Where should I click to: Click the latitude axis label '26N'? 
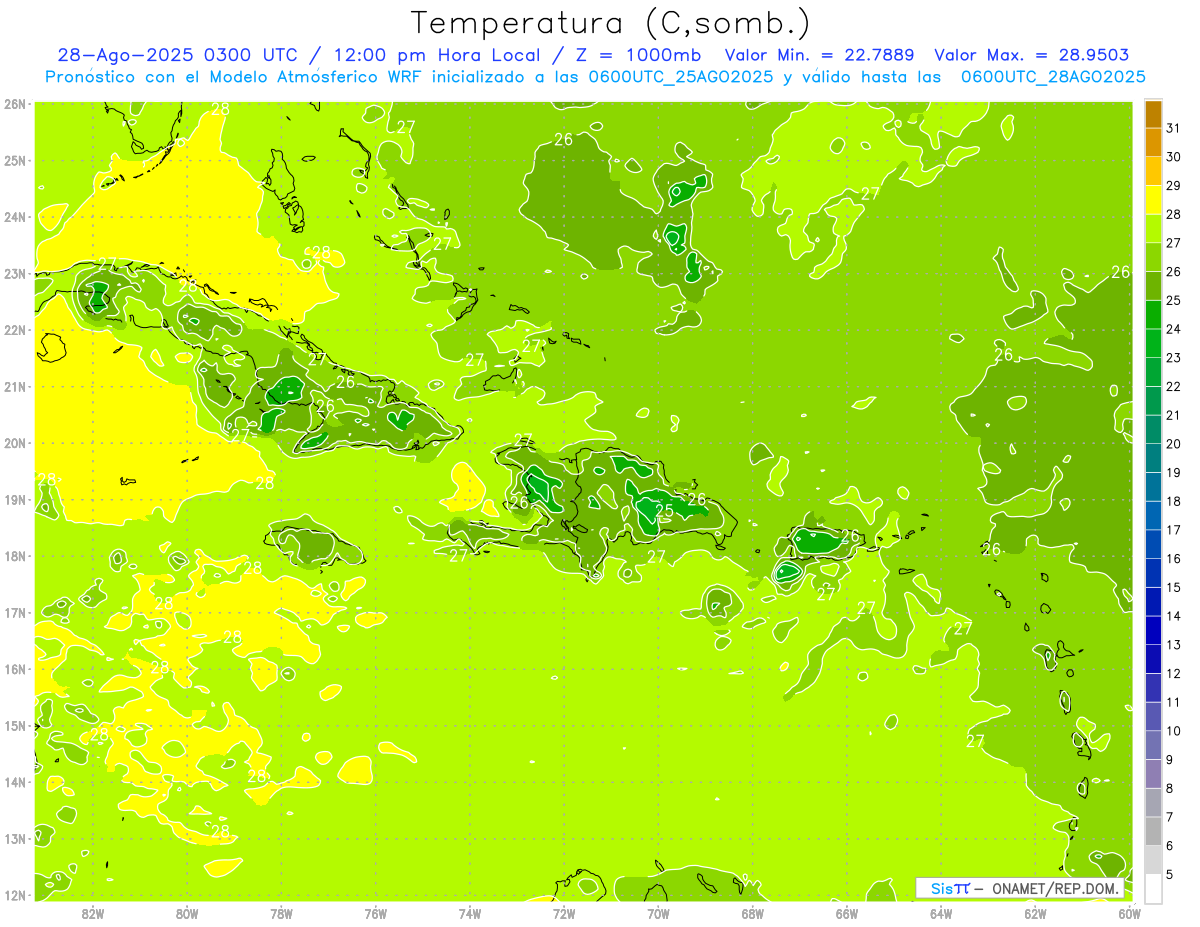(15, 104)
